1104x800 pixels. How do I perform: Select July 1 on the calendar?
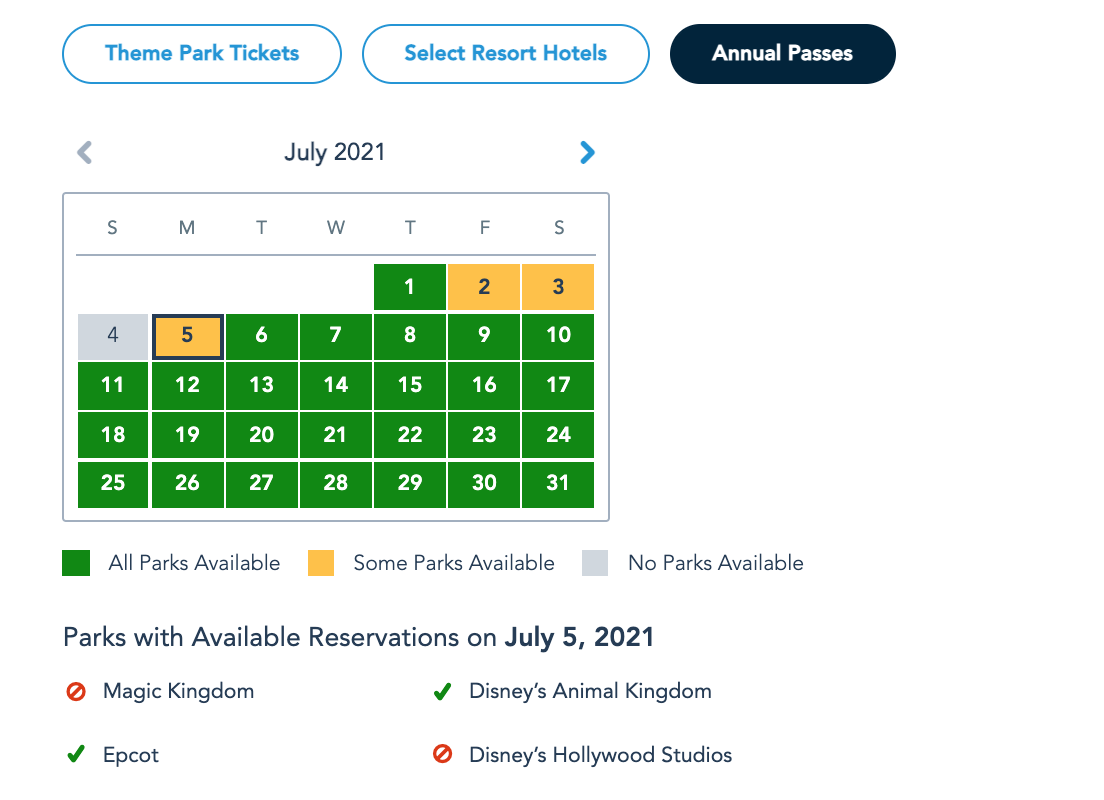point(410,287)
